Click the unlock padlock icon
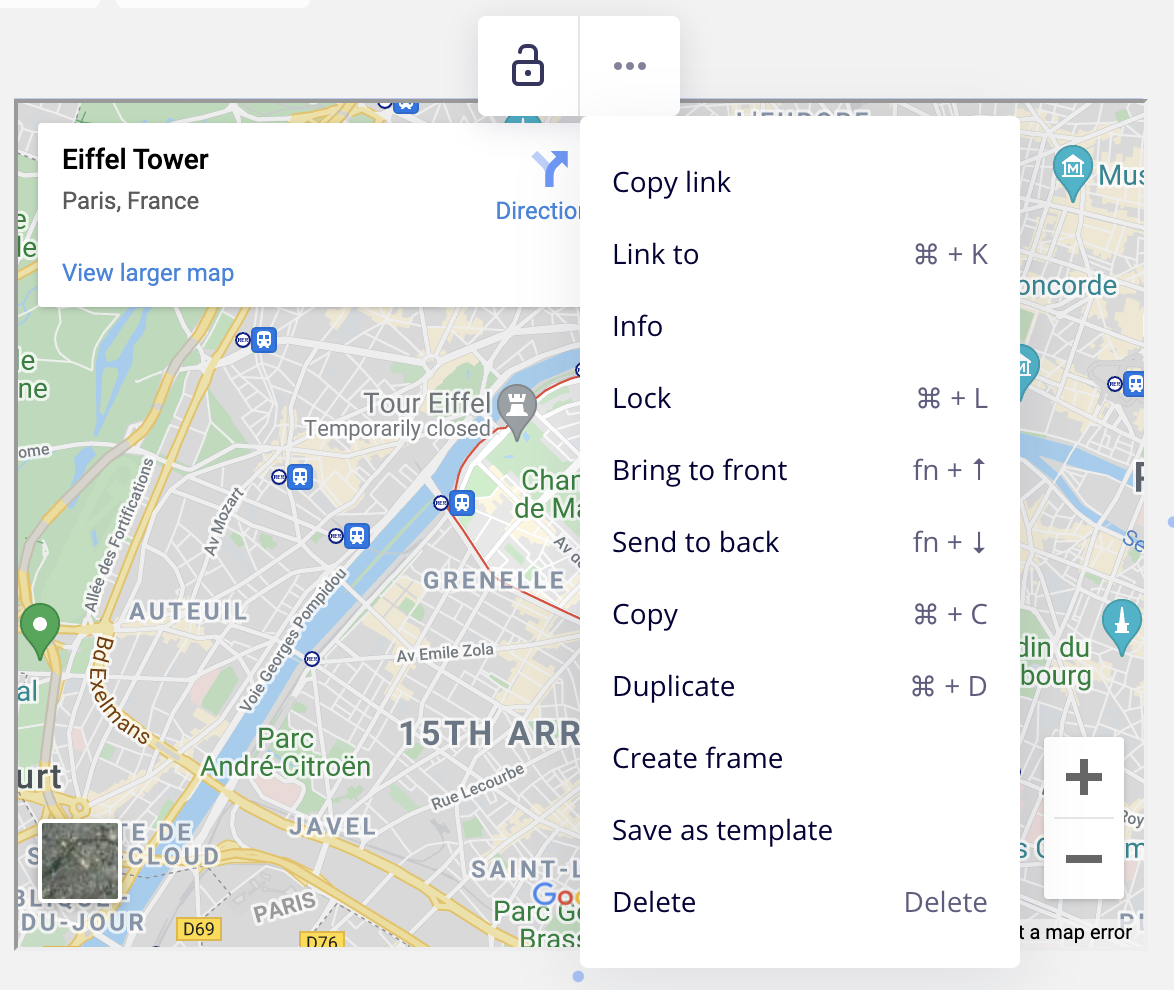The height and width of the screenshot is (990, 1174). tap(528, 66)
